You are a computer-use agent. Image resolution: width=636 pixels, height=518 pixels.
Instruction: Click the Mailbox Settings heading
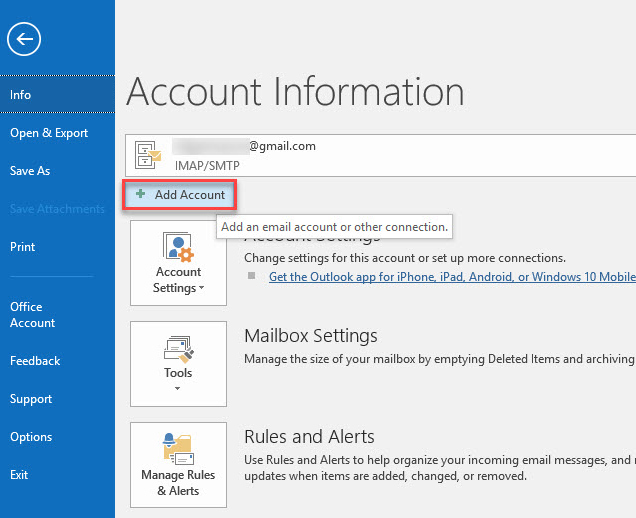click(311, 336)
